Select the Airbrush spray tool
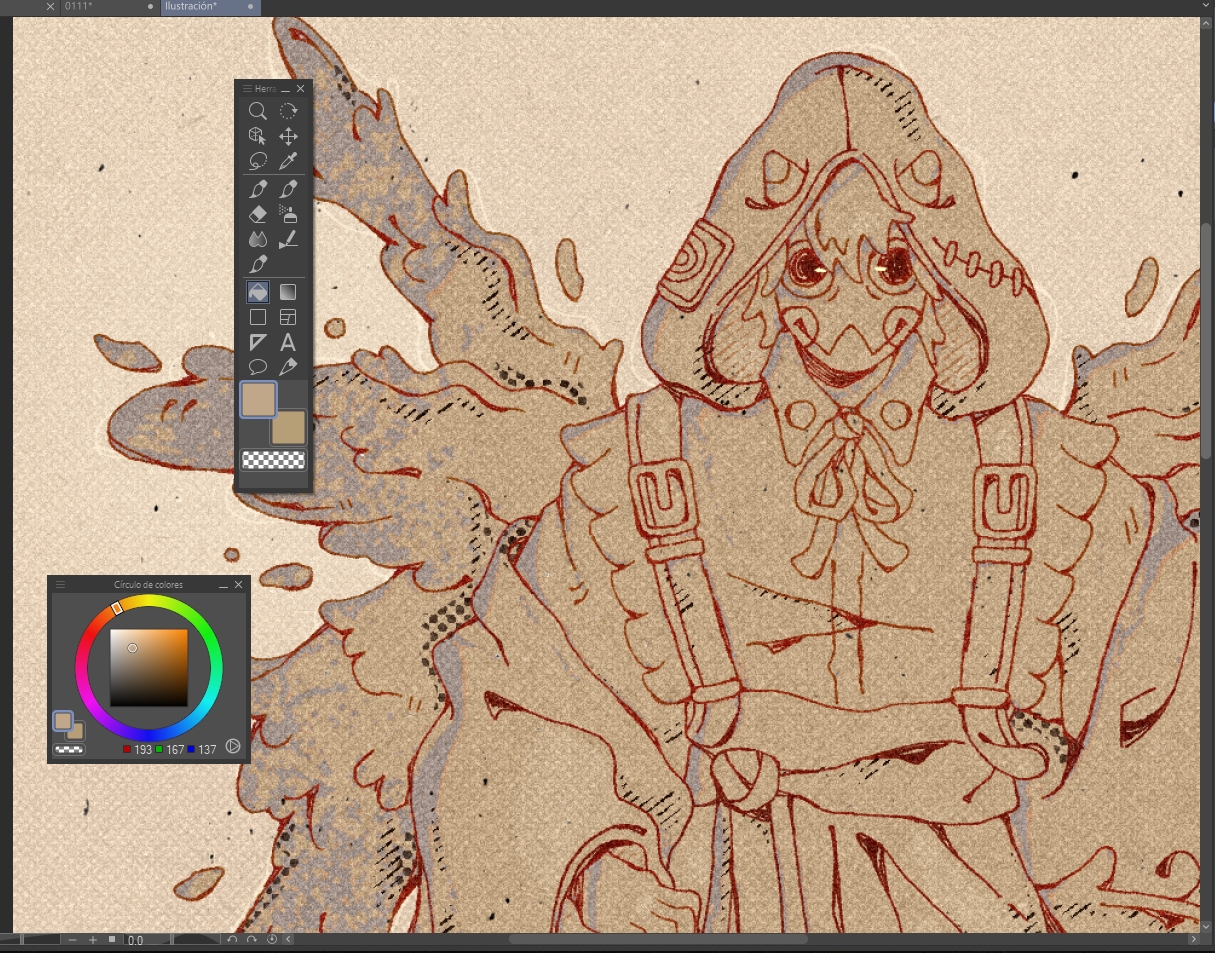This screenshot has width=1215, height=953. click(x=288, y=214)
